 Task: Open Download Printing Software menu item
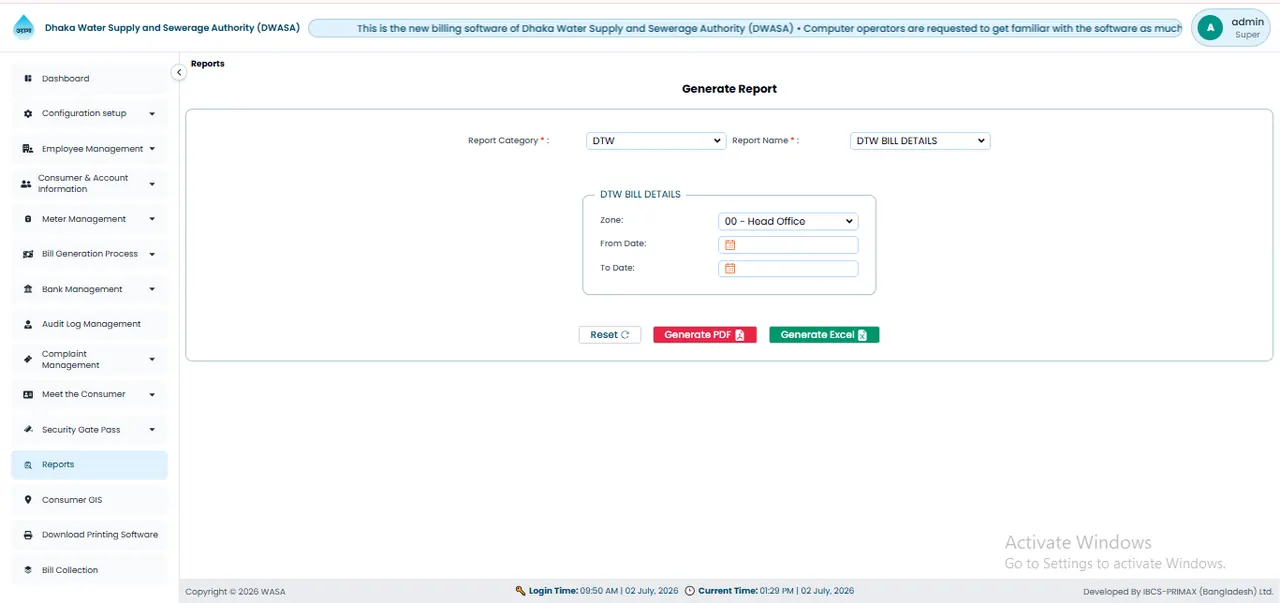point(90,535)
